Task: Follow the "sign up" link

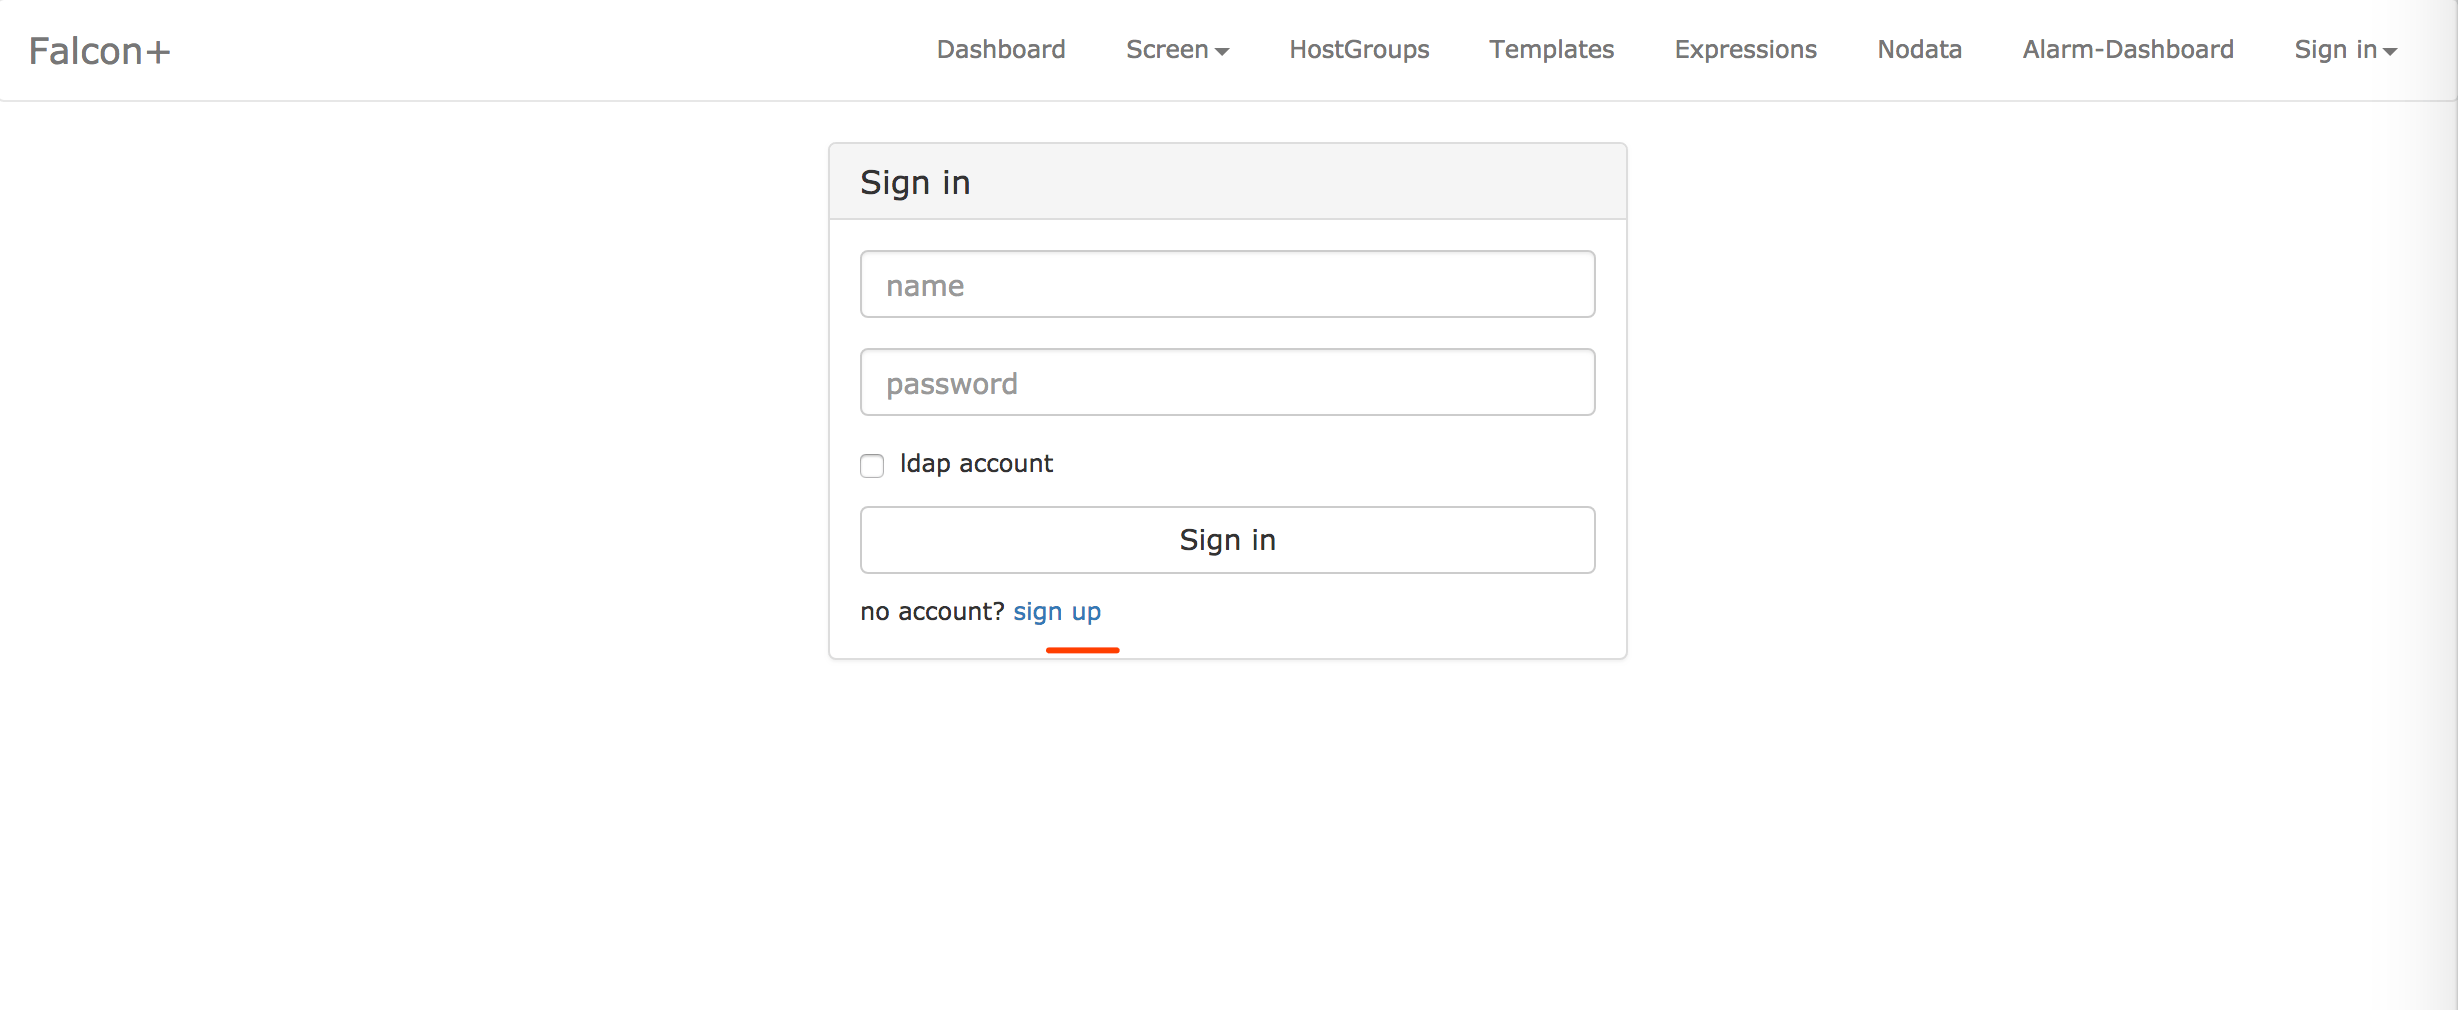Action: pyautogui.click(x=1056, y=612)
